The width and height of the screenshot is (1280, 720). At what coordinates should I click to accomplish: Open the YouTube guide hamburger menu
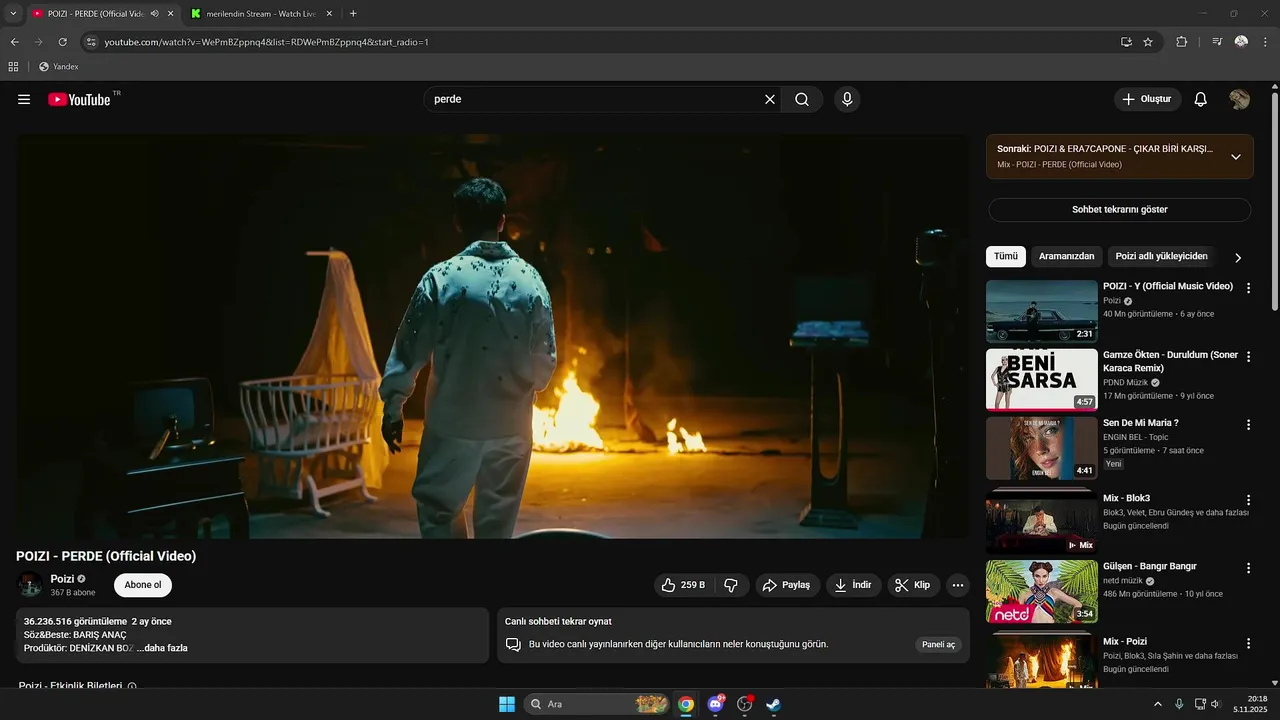click(x=24, y=99)
